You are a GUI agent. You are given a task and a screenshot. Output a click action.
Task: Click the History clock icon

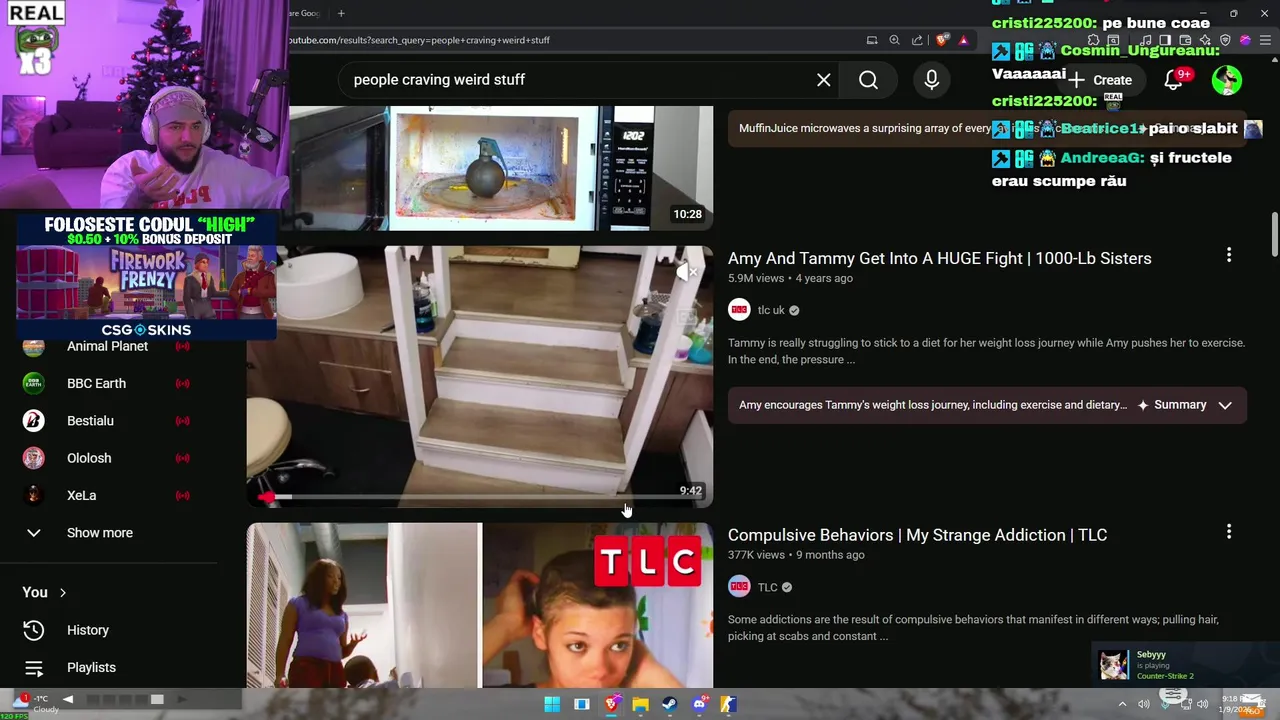tap(34, 630)
